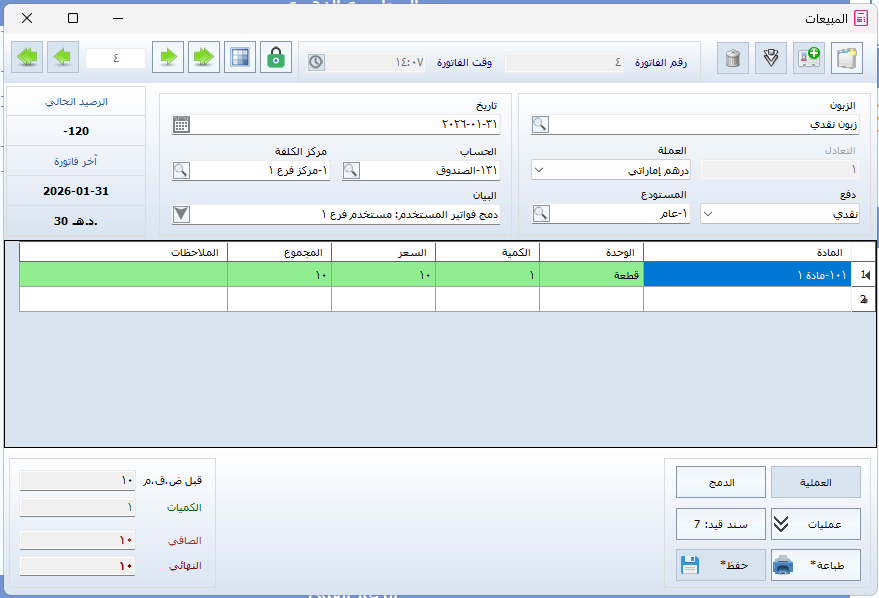Open the warehouse lookup beside ١-عام
Screen dimensions: 879x598
tap(540, 213)
